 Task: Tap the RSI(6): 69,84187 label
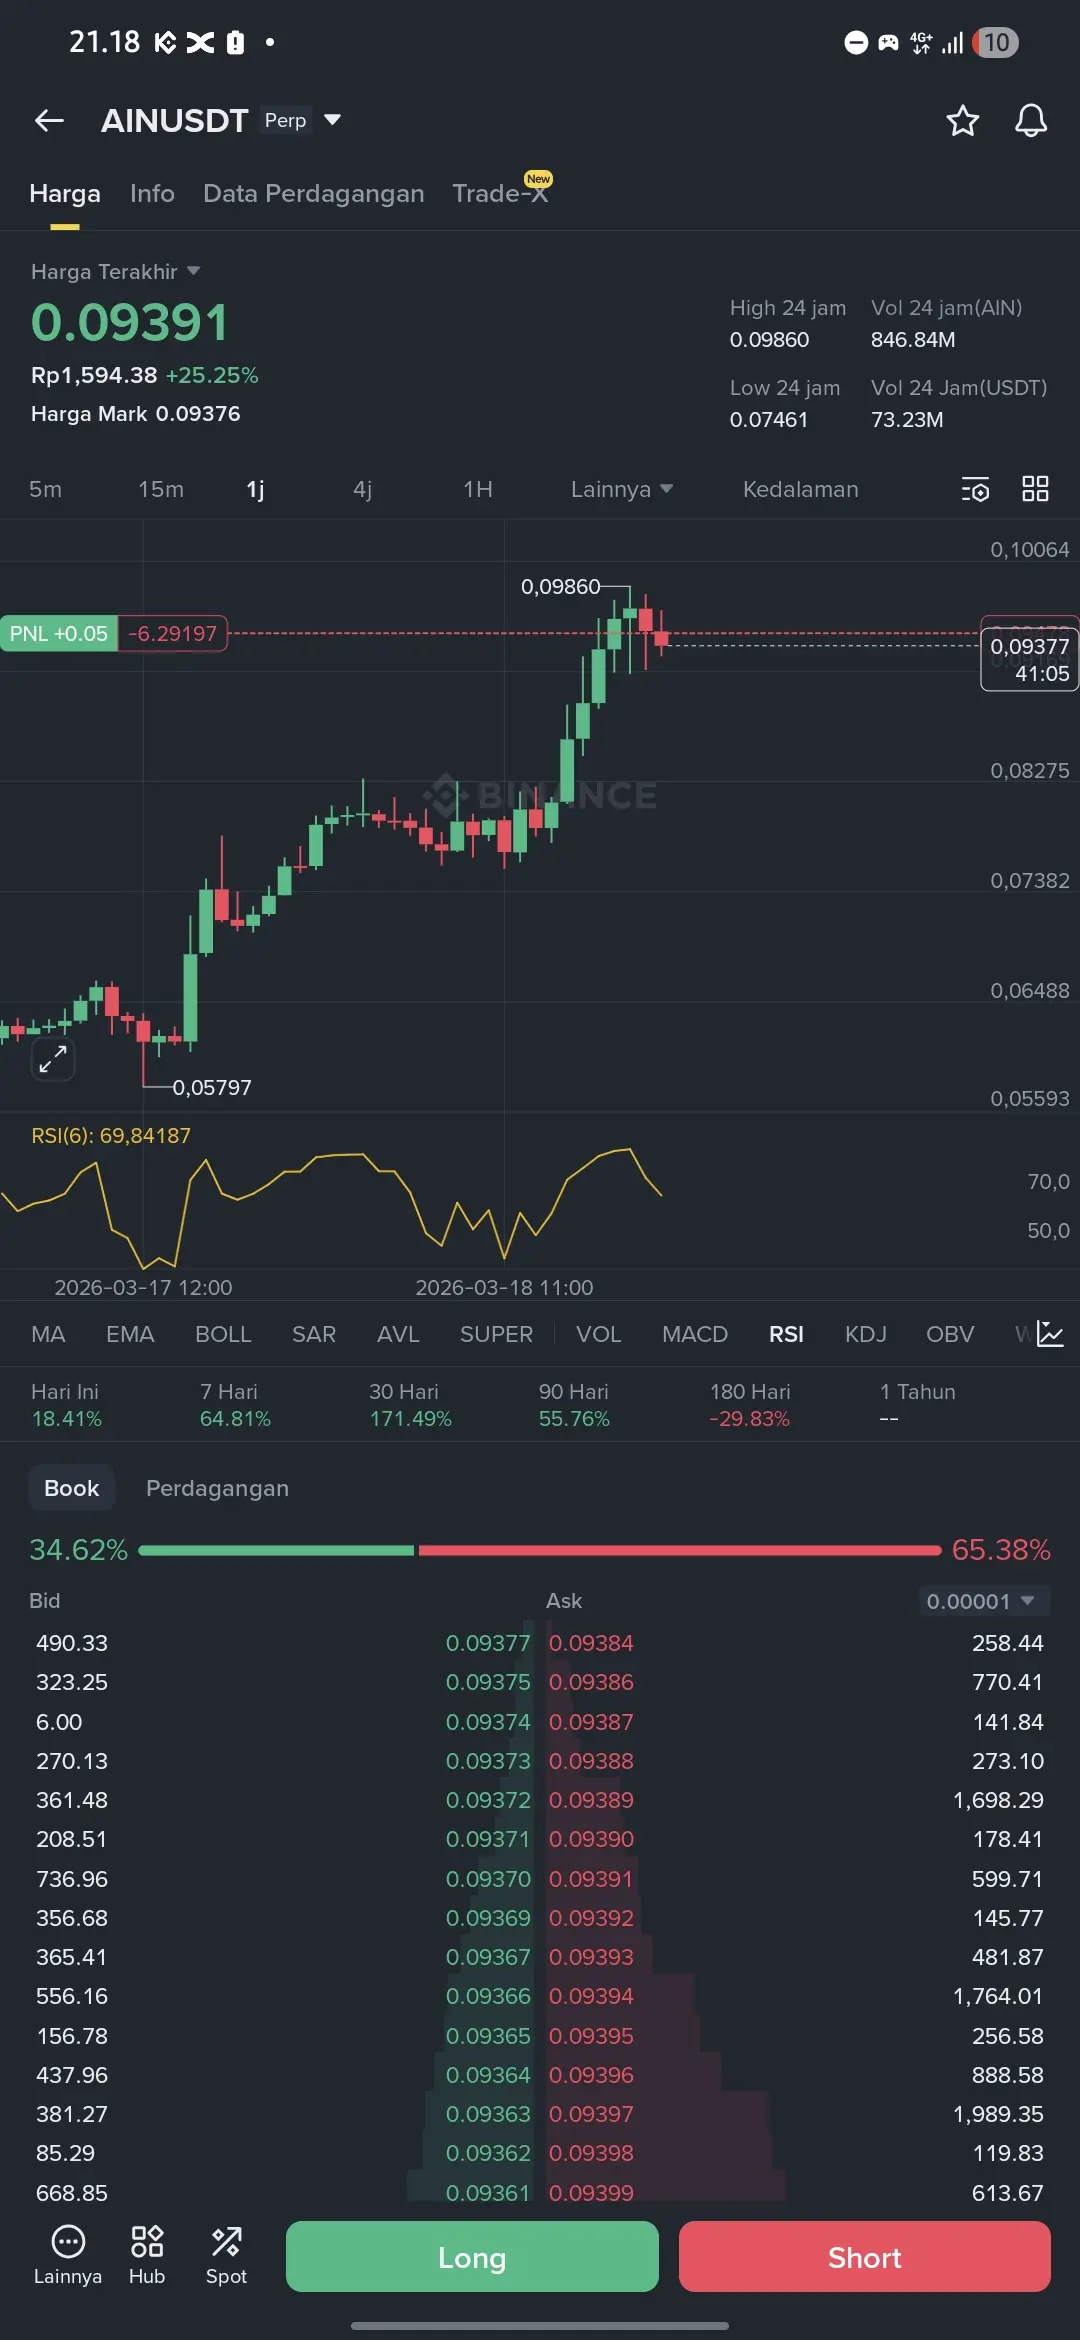[x=111, y=1135]
